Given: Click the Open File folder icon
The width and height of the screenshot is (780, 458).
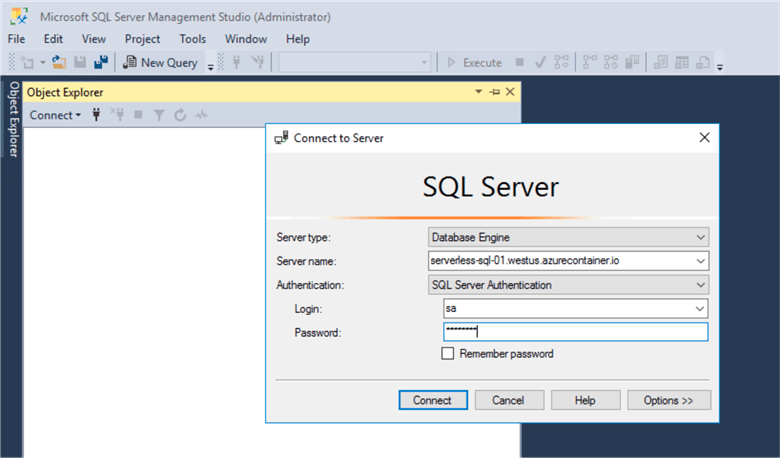Looking at the screenshot, I should 59,62.
